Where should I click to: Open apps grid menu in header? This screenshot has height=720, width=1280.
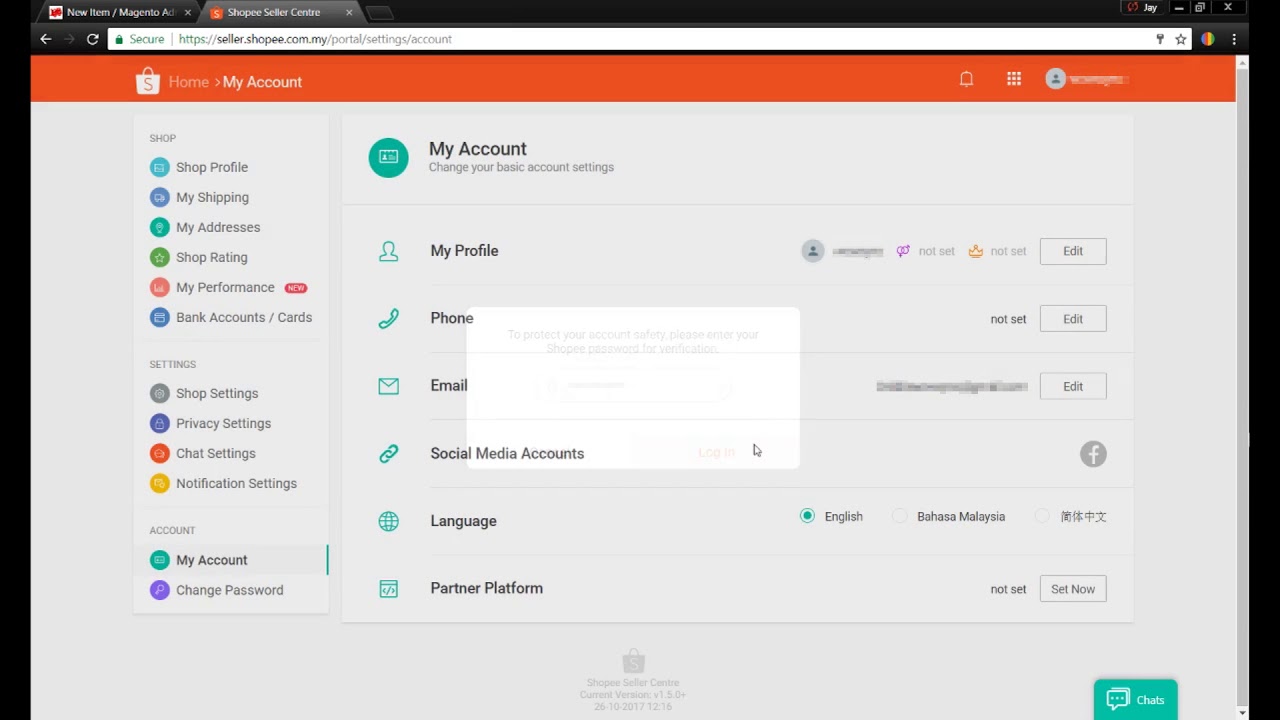pyautogui.click(x=1014, y=79)
